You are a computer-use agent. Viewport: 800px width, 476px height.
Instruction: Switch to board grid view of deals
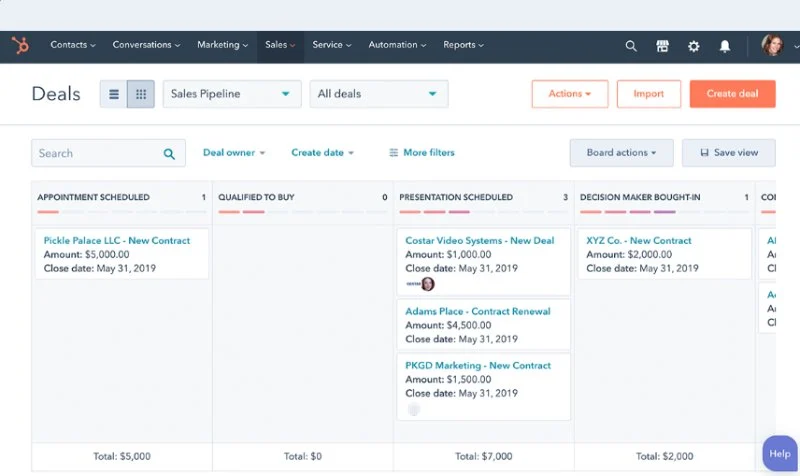[141, 94]
